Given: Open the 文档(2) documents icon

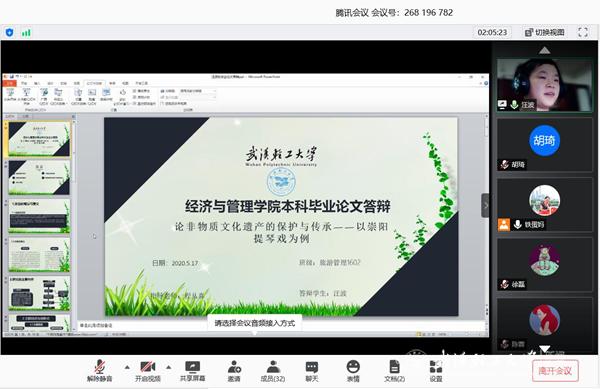Looking at the screenshot, I should click(x=395, y=371).
